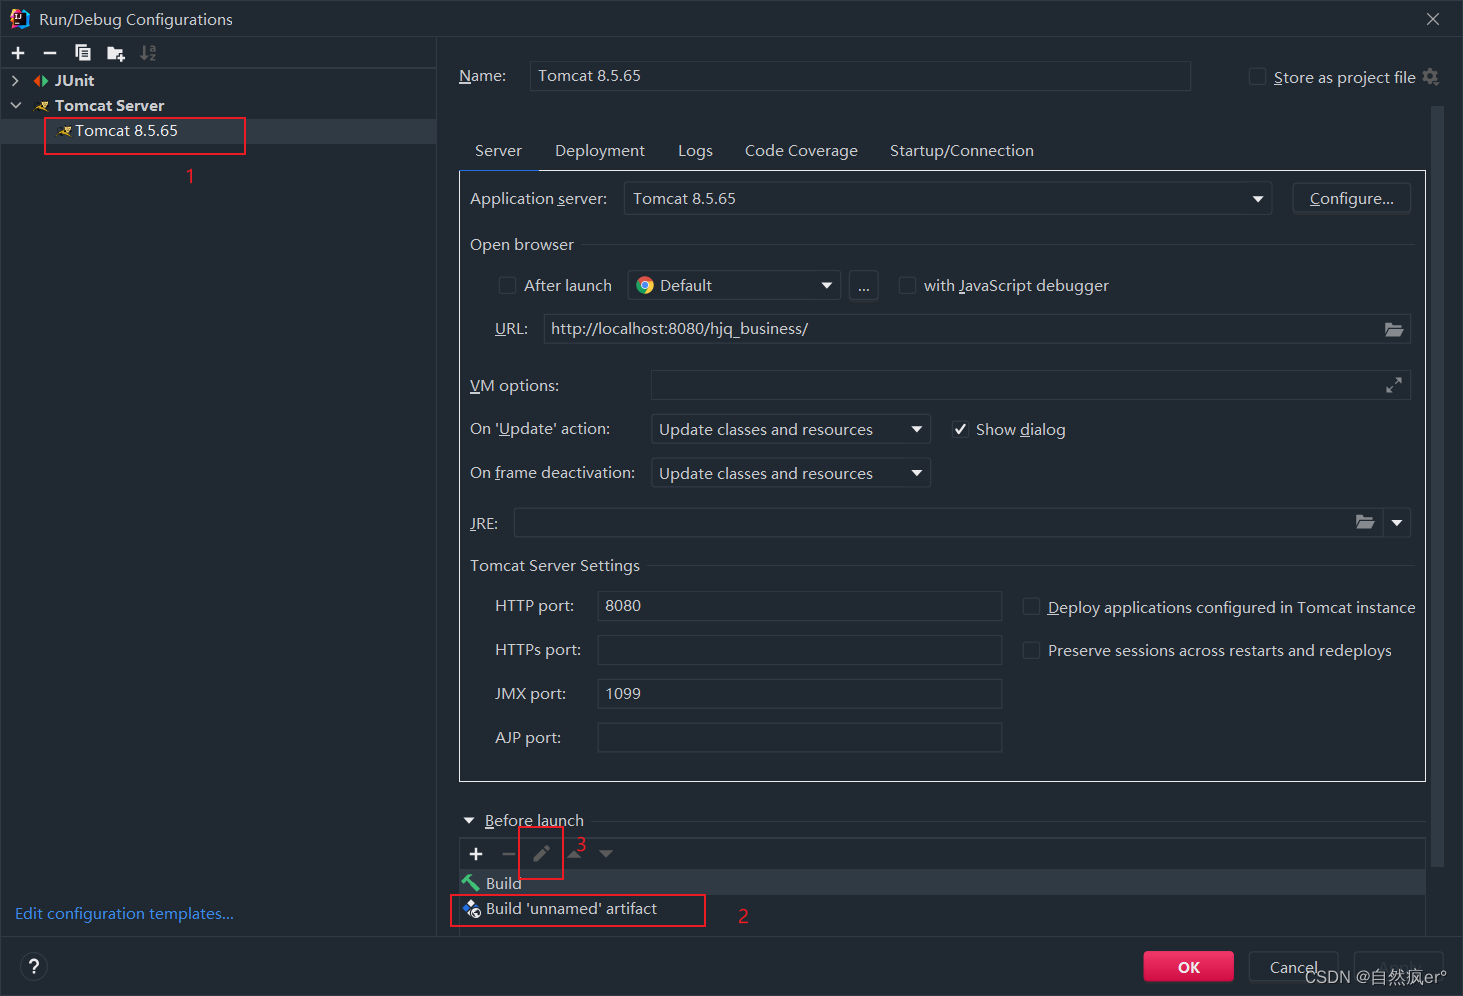Screen dimensions: 1463x996
Task: Click the browse folder icon beside URL field
Action: pos(1394,328)
